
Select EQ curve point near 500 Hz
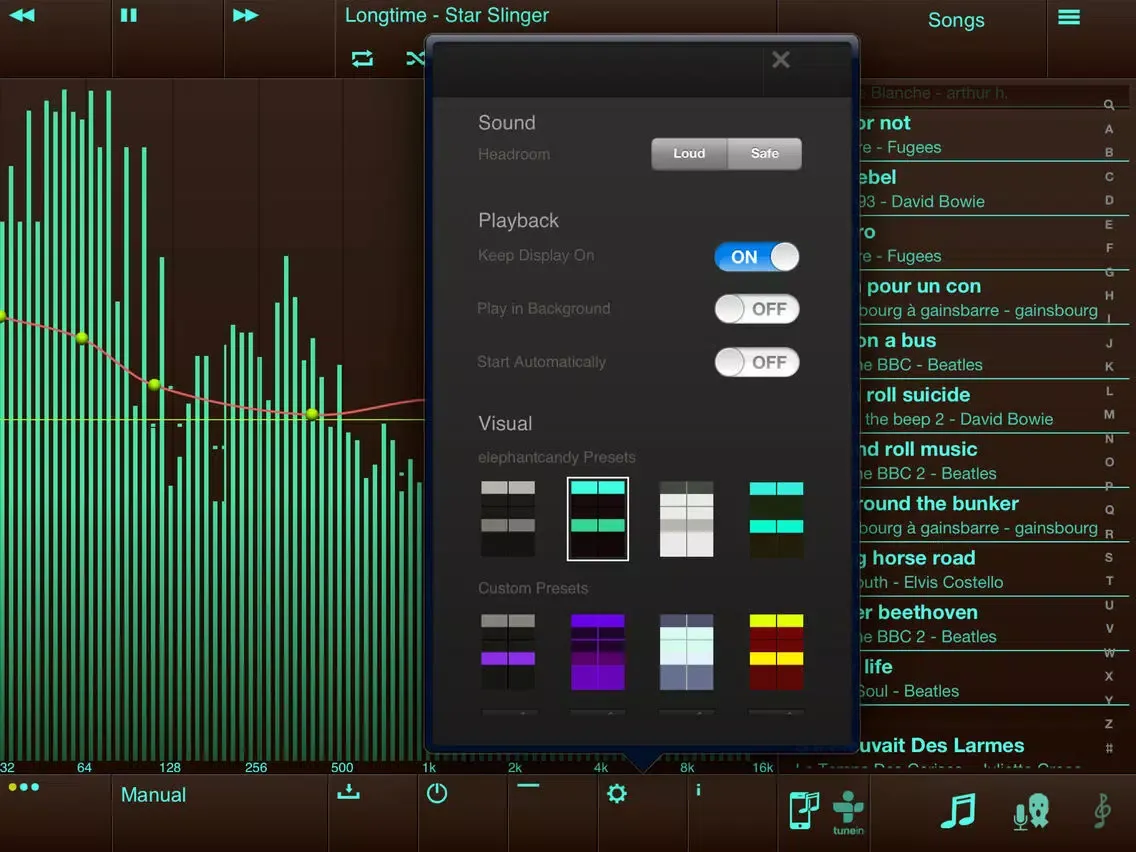point(312,414)
